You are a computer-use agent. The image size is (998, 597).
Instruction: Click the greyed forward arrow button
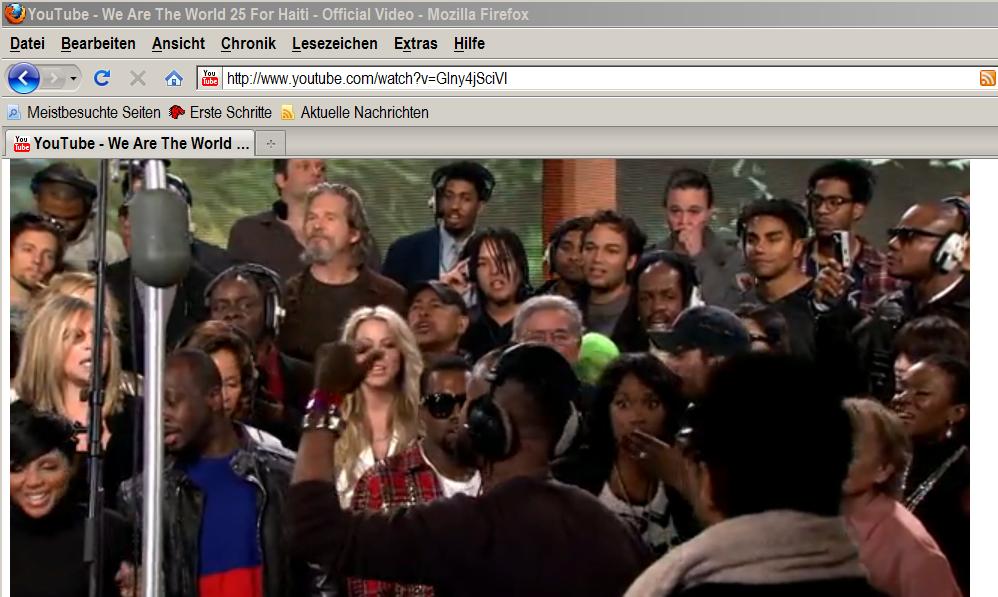pos(55,79)
